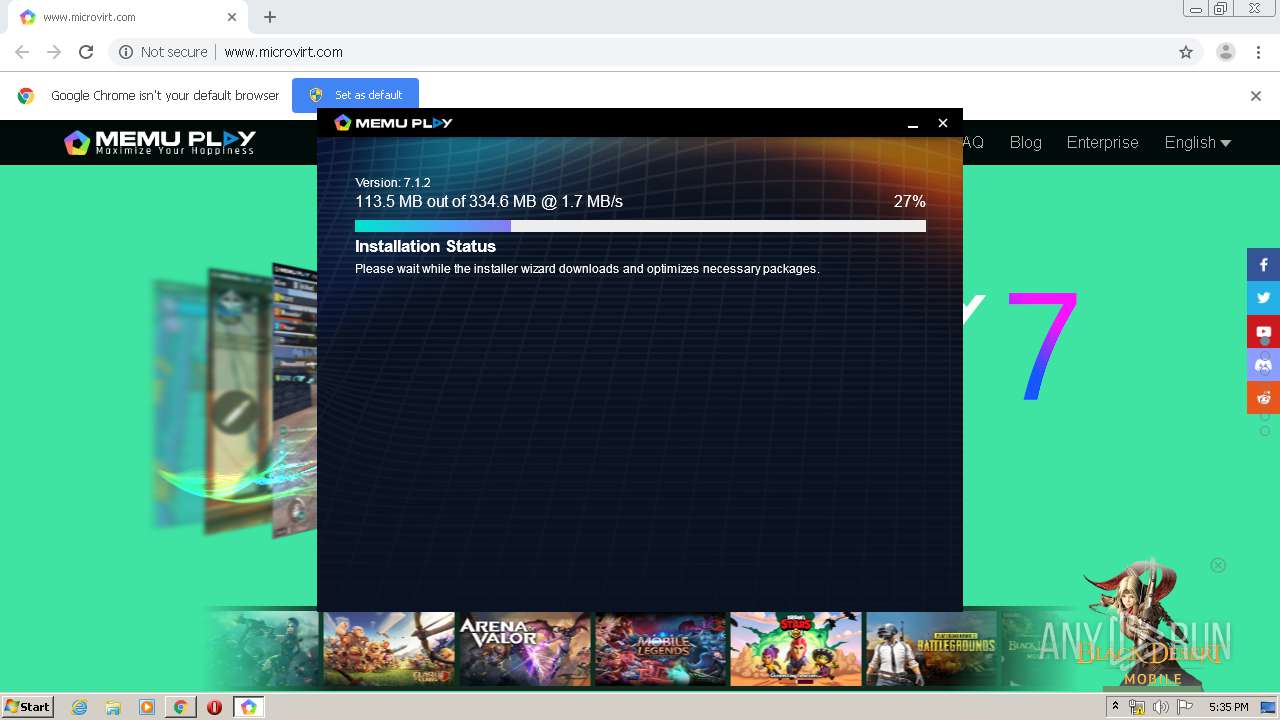Viewport: 1280px width, 720px height.
Task: Dismiss the default browser infobar
Action: click(x=1256, y=96)
